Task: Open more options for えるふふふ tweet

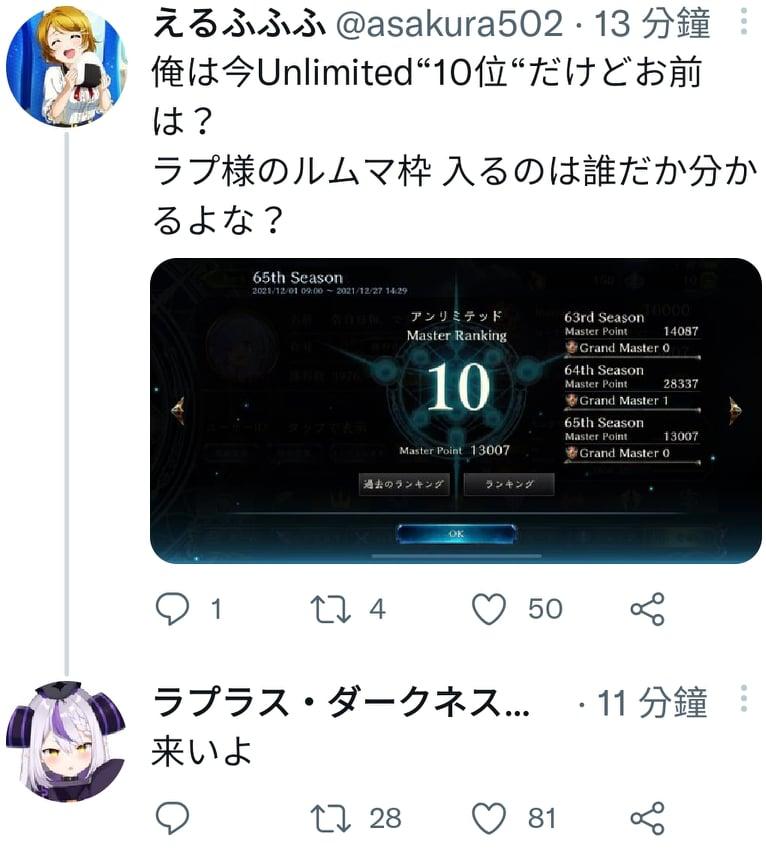Action: [x=744, y=22]
